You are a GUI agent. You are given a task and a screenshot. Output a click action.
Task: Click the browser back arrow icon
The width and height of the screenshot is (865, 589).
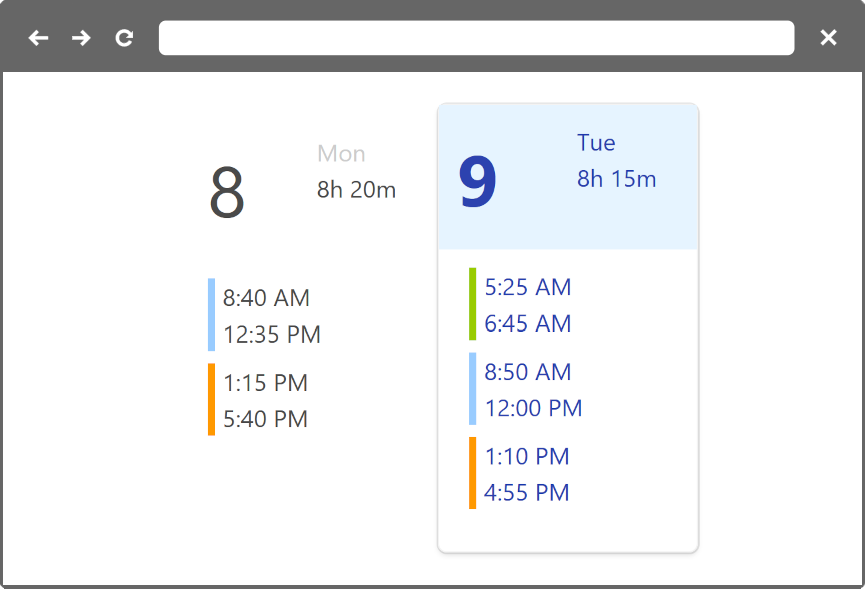38,37
